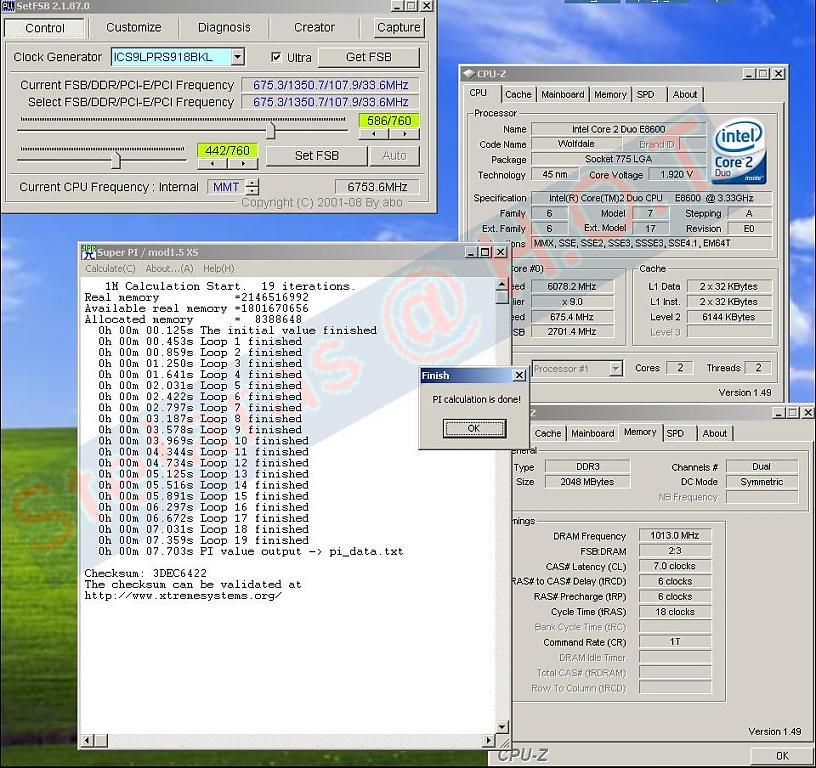Click Super PI horizontal scrollbar left arrow
The image size is (816, 768).
88,740
